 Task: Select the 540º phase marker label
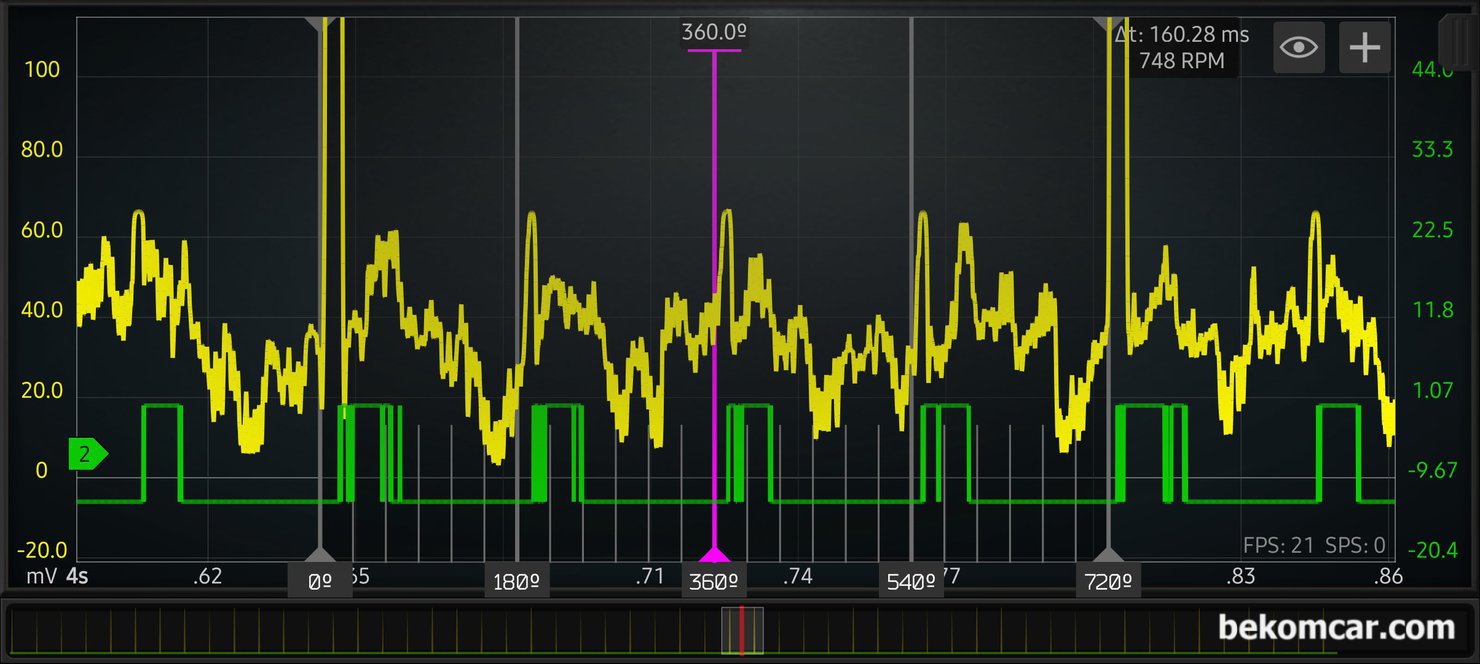tap(911, 581)
